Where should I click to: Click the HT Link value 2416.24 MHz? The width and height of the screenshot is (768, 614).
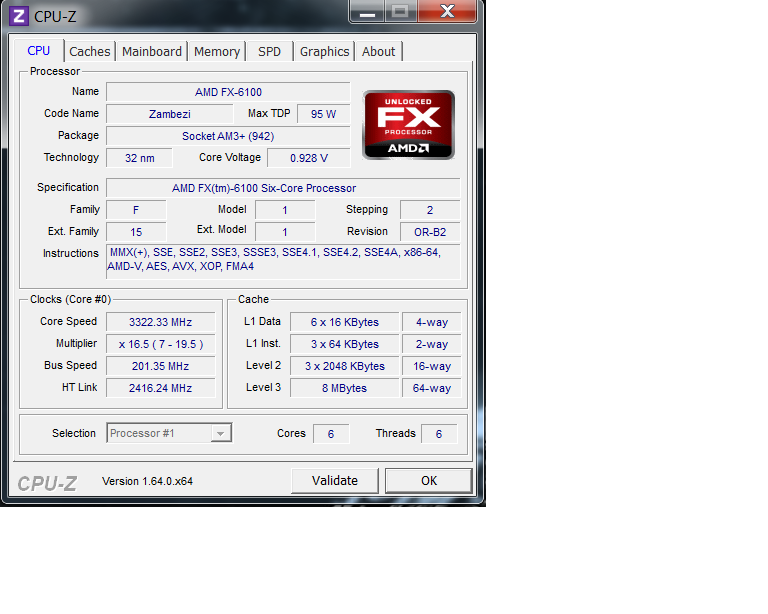click(x=161, y=388)
